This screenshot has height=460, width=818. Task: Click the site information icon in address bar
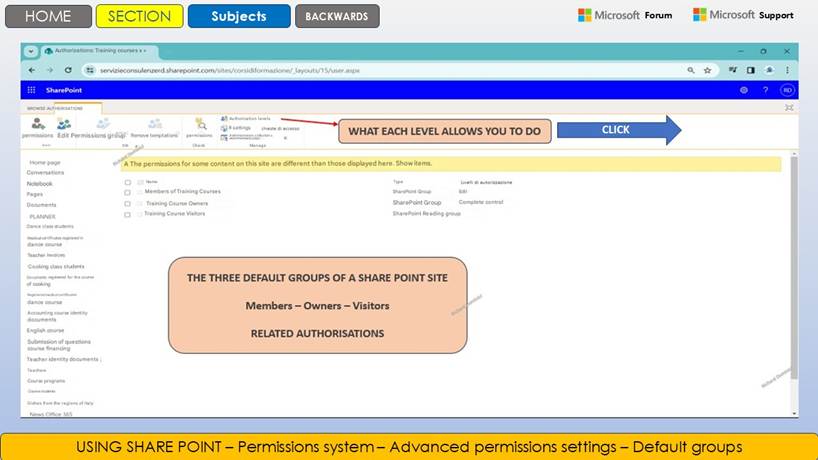[x=90, y=70]
